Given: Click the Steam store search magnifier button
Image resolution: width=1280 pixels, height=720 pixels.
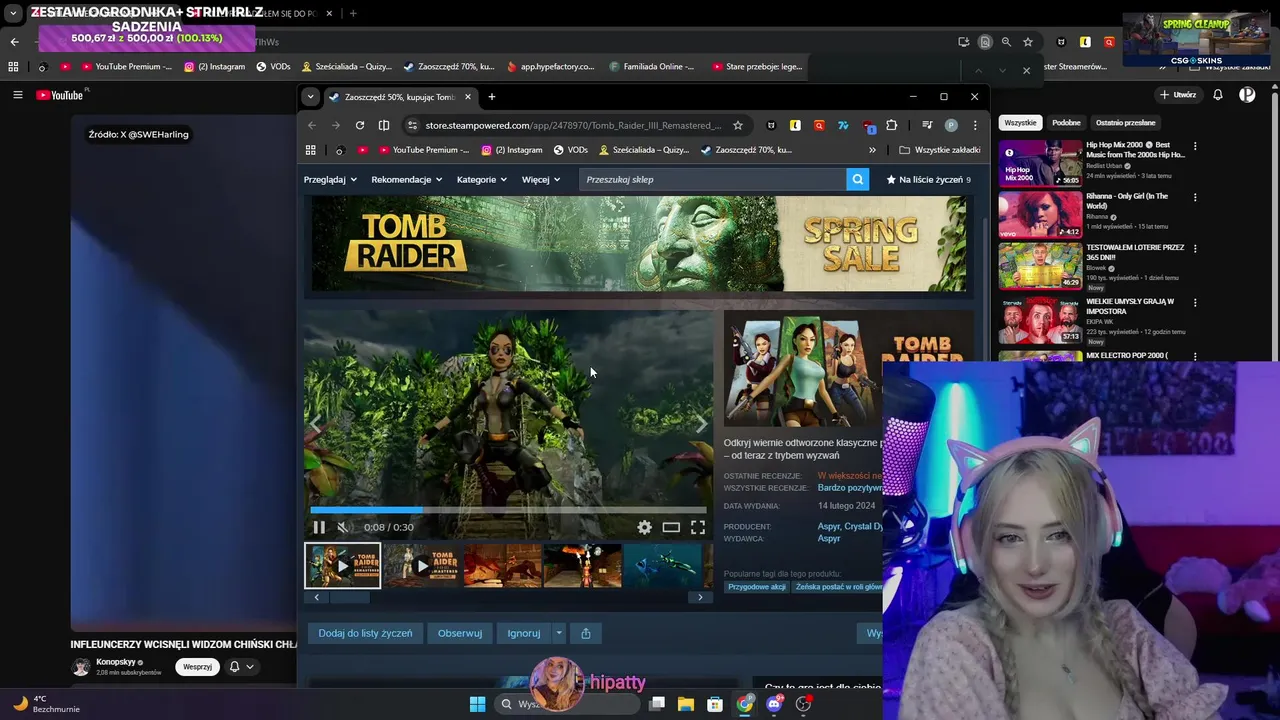Looking at the screenshot, I should [857, 179].
